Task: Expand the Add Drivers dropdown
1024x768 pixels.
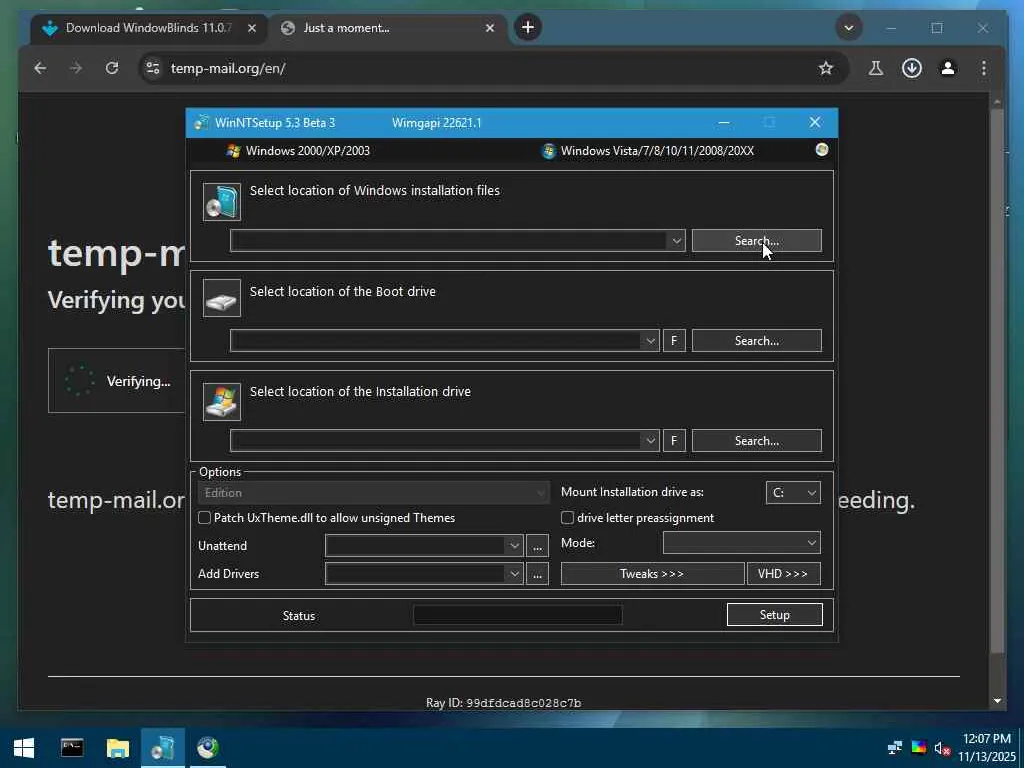Action: 514,574
